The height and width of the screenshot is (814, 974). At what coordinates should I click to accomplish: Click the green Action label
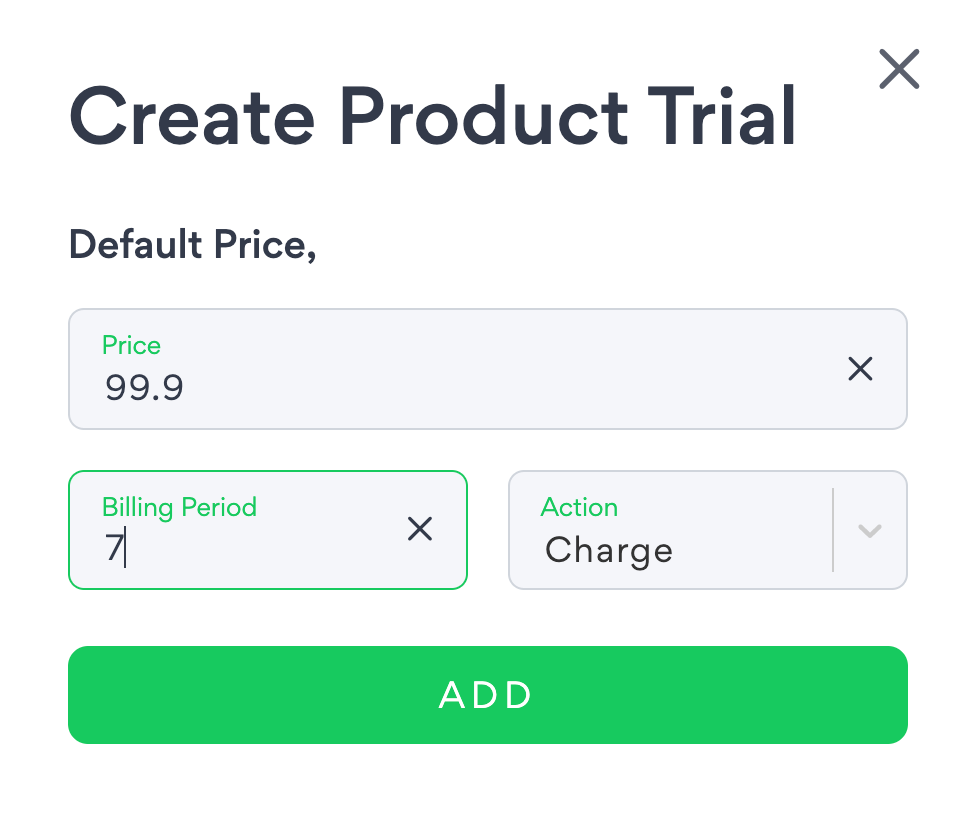pyautogui.click(x=579, y=508)
